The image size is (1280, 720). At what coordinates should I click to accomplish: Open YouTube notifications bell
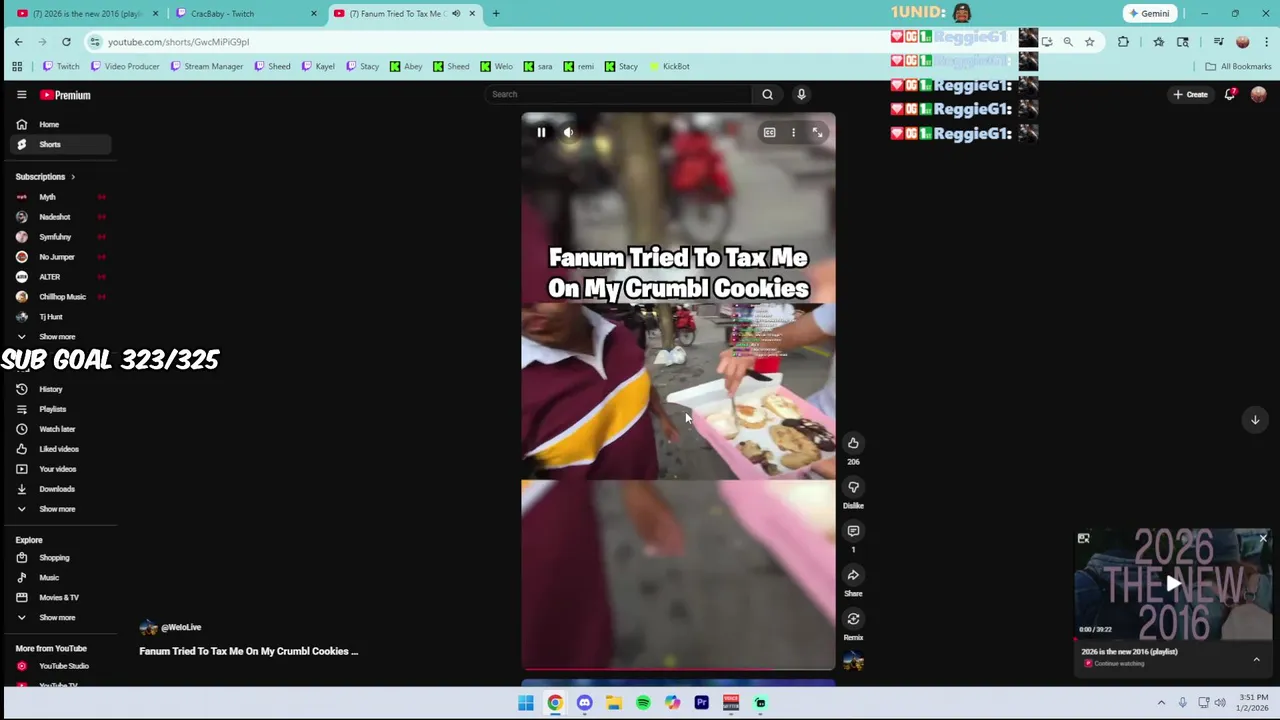[x=1230, y=94]
